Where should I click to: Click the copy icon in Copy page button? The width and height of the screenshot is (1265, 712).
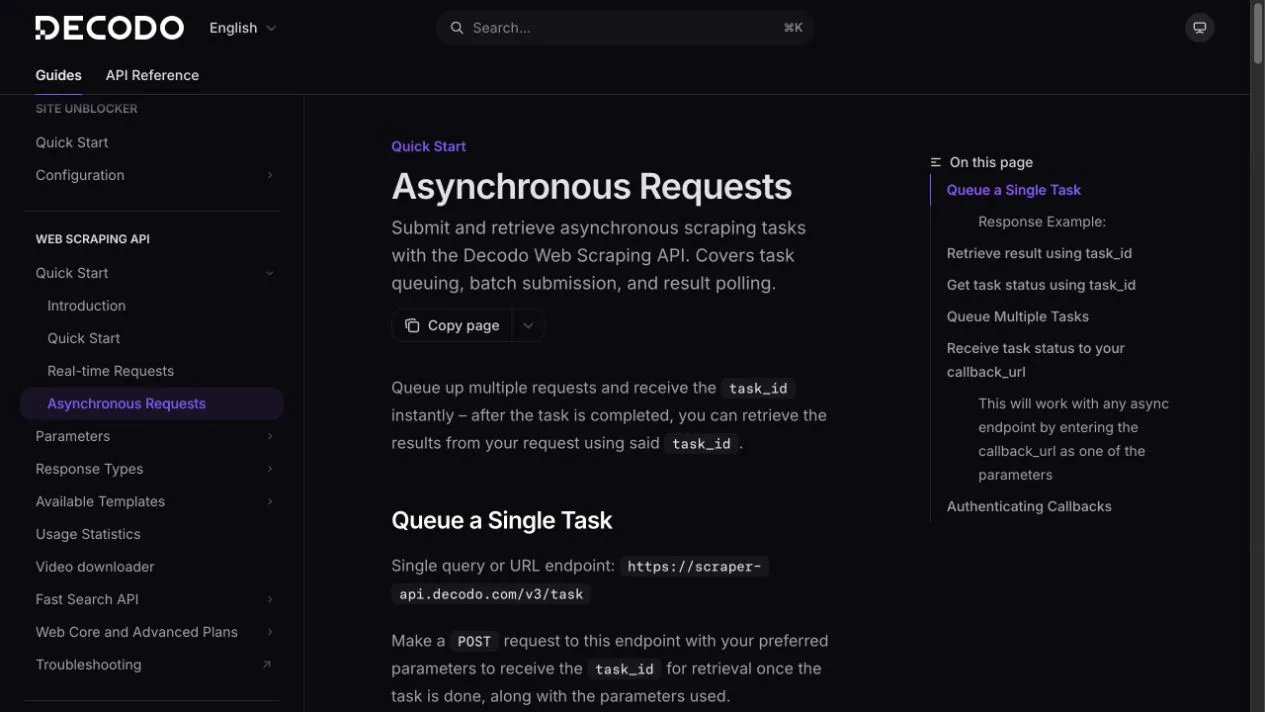[412, 326]
